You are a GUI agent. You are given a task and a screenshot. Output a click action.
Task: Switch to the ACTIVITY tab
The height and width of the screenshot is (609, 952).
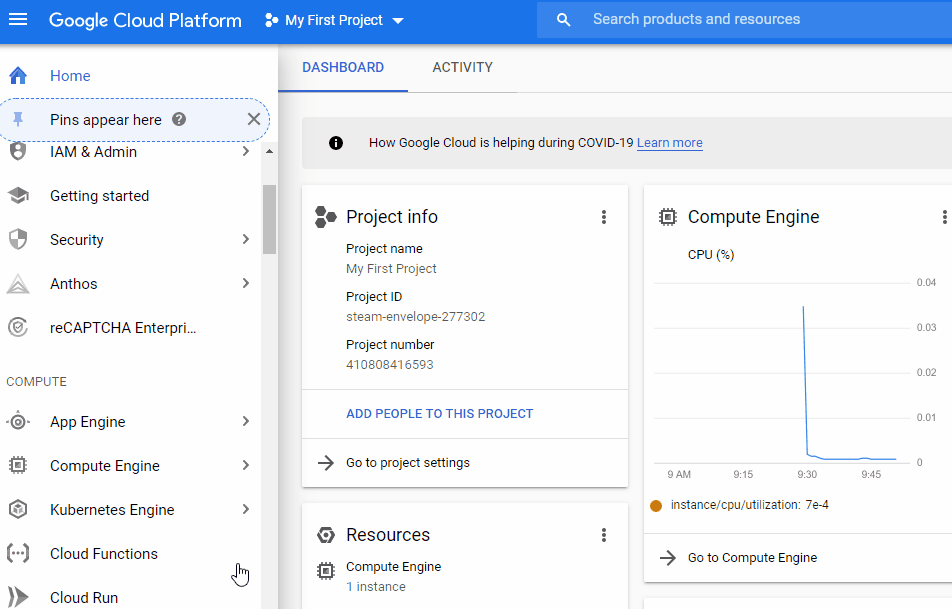click(x=463, y=67)
